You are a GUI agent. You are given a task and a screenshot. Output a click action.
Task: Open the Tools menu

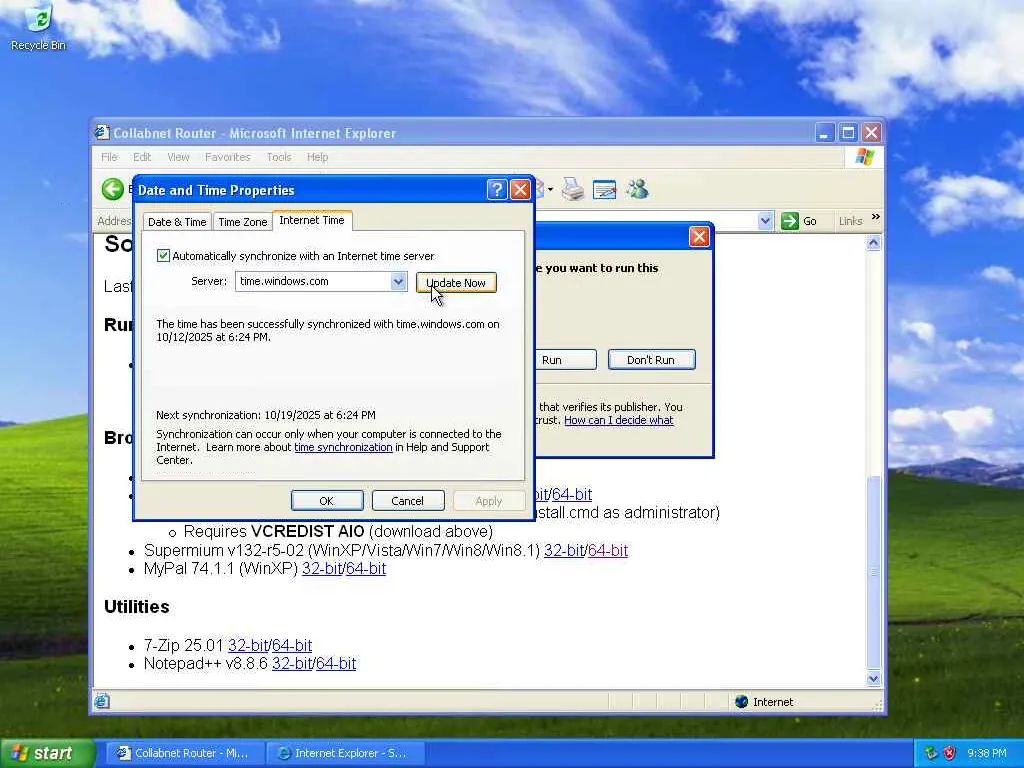tap(279, 157)
